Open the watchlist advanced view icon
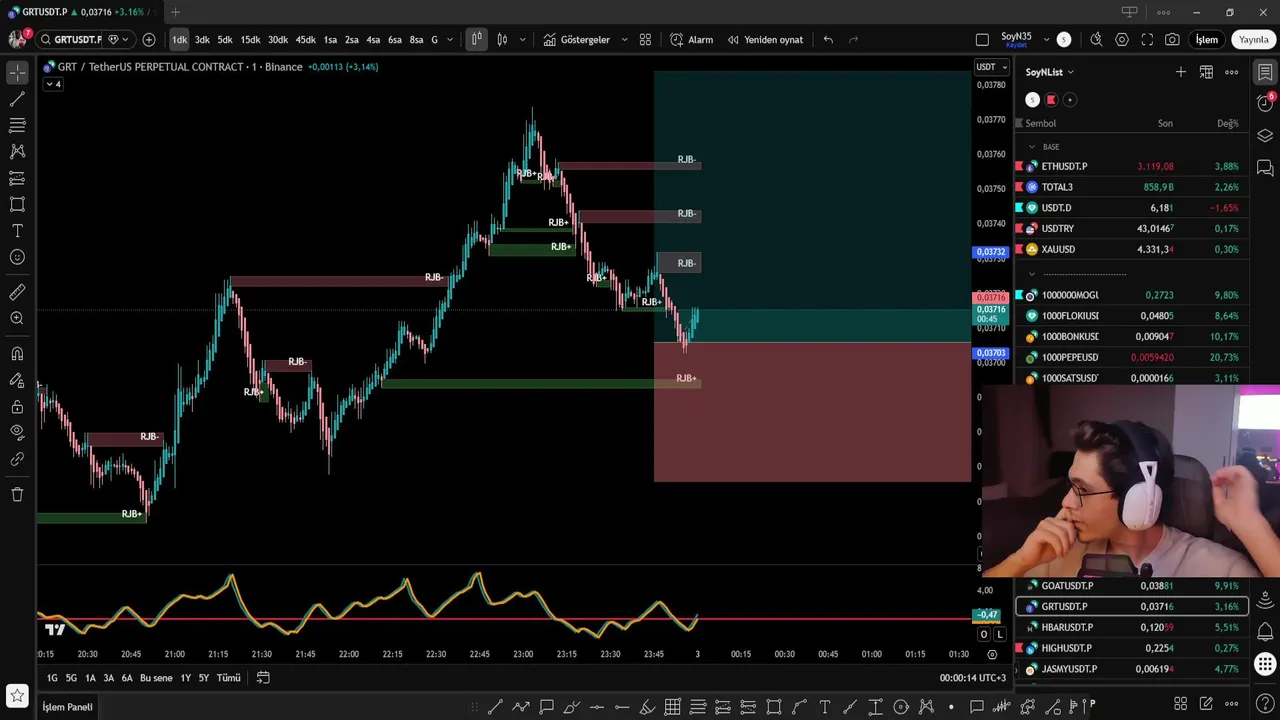The width and height of the screenshot is (1280, 720). point(1206,72)
